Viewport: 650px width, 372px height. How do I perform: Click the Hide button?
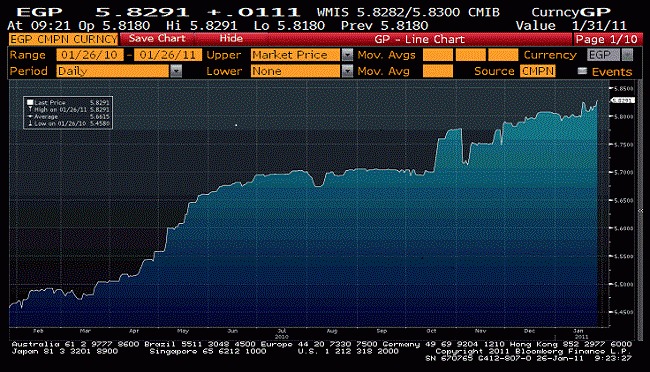(231, 39)
